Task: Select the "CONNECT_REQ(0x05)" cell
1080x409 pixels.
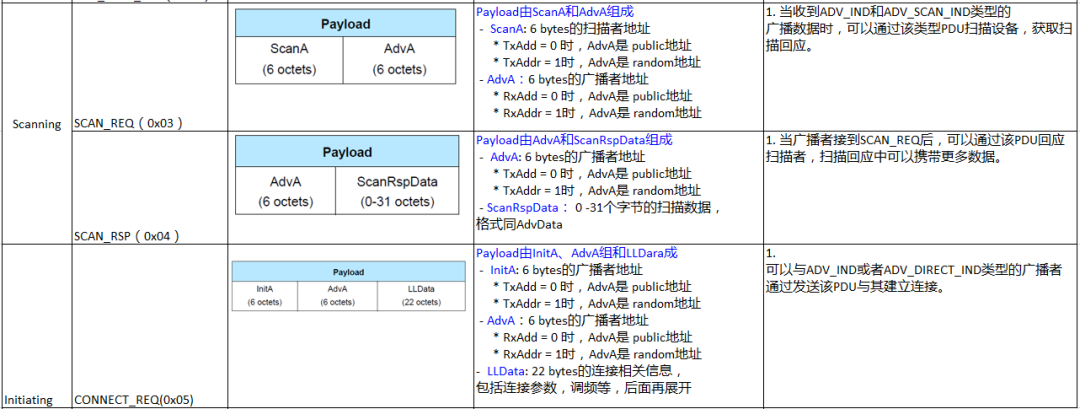Action: (149, 326)
